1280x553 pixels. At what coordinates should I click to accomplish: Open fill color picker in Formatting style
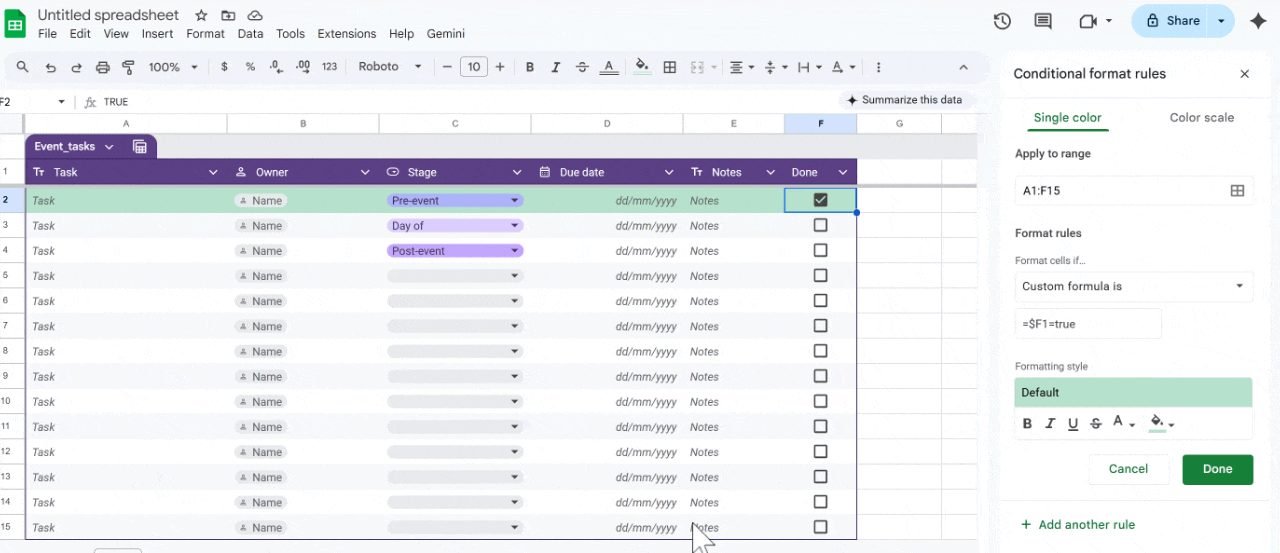click(x=1160, y=423)
